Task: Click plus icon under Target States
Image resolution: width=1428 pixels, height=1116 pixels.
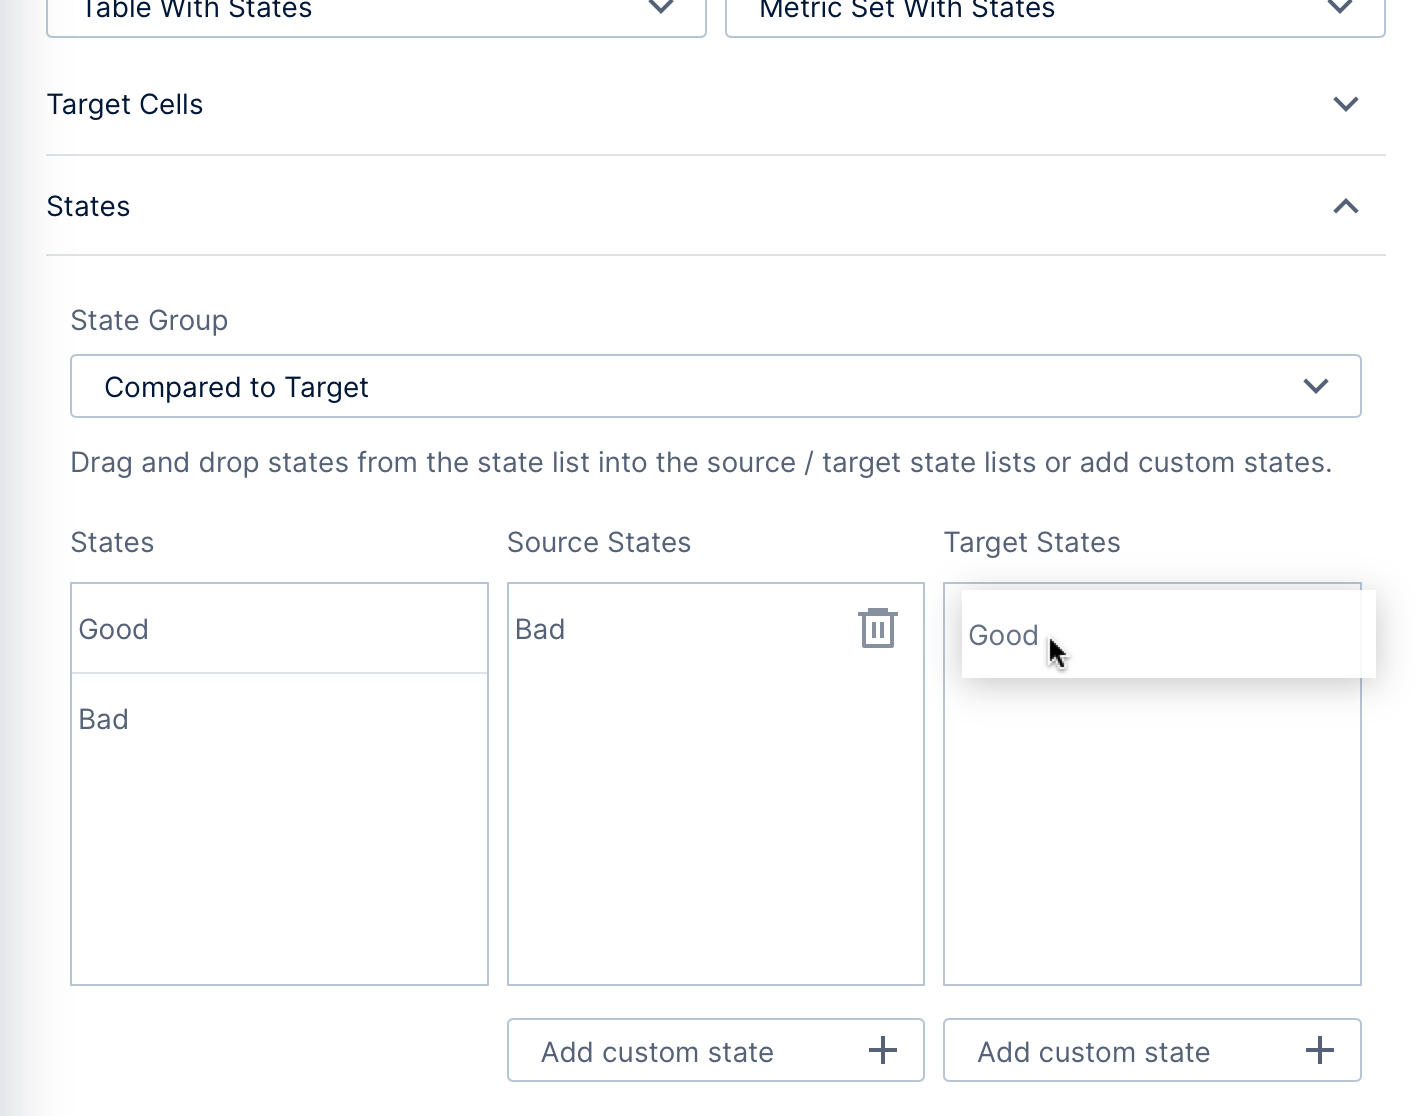Action: 1320,1050
